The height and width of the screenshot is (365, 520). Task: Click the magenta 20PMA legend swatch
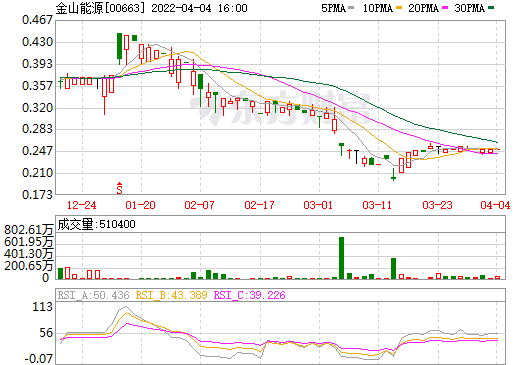tap(445, 8)
